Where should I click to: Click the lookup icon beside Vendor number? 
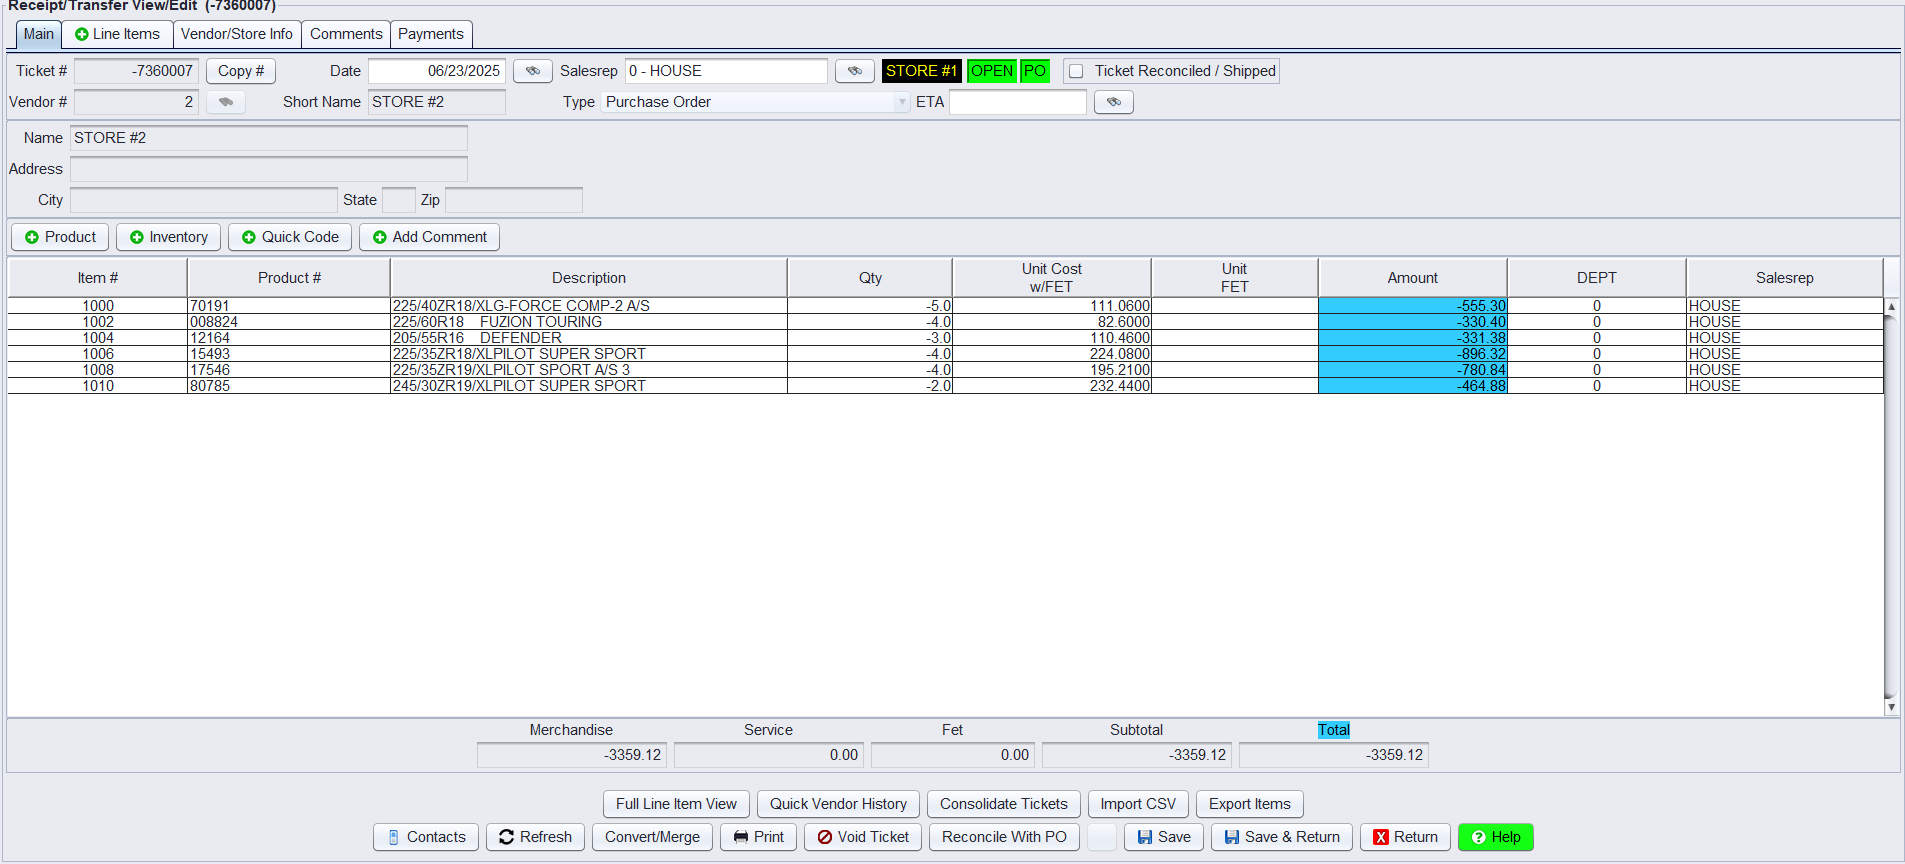(x=226, y=102)
